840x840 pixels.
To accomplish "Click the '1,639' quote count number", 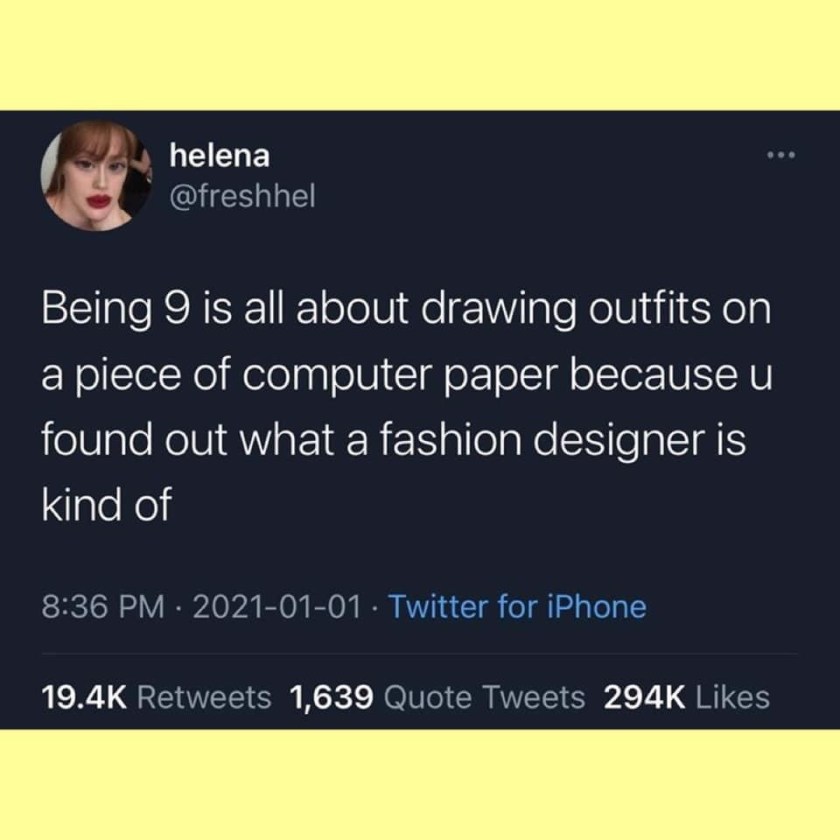I will tap(331, 698).
